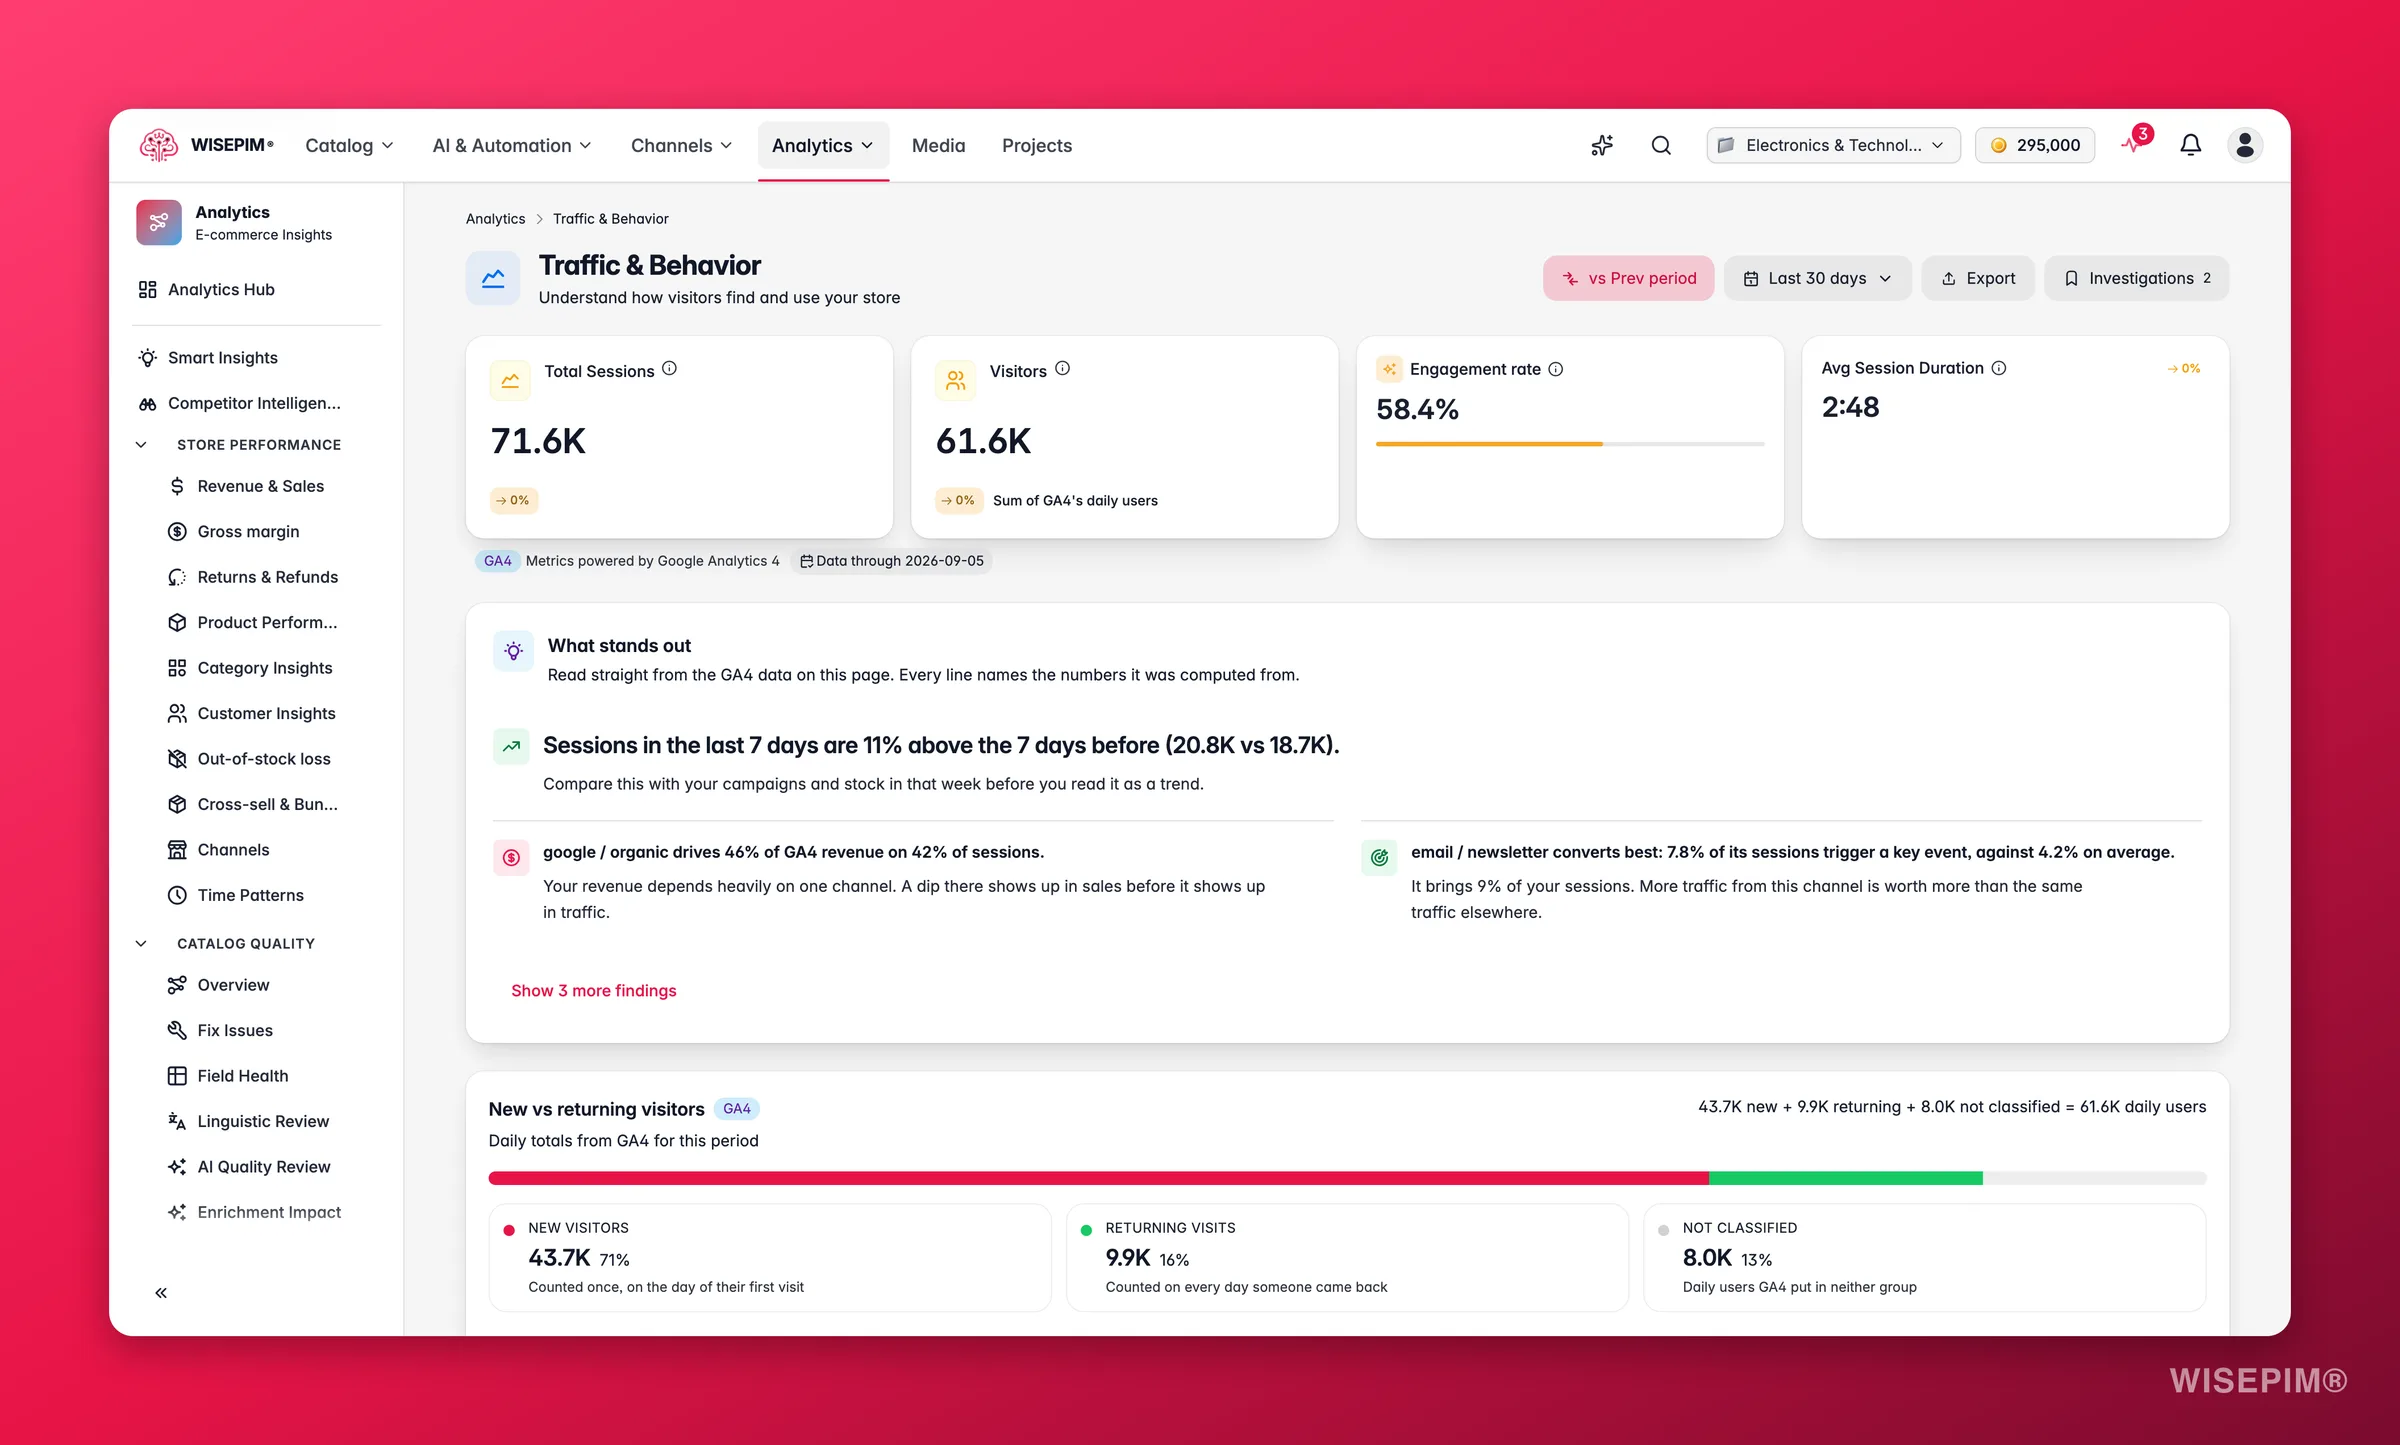Click the Export button
The image size is (2400, 1445).
coord(1977,278)
